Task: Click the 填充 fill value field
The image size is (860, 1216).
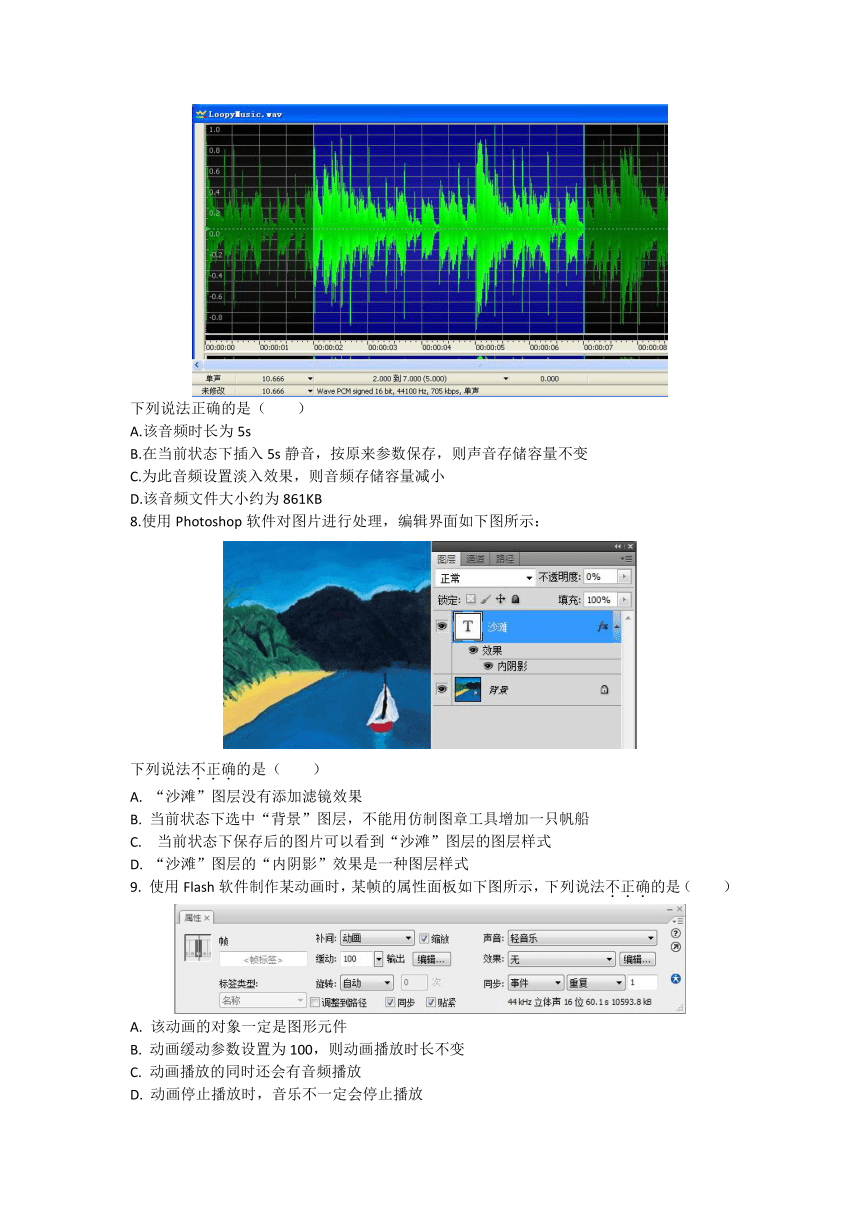Action: point(600,600)
